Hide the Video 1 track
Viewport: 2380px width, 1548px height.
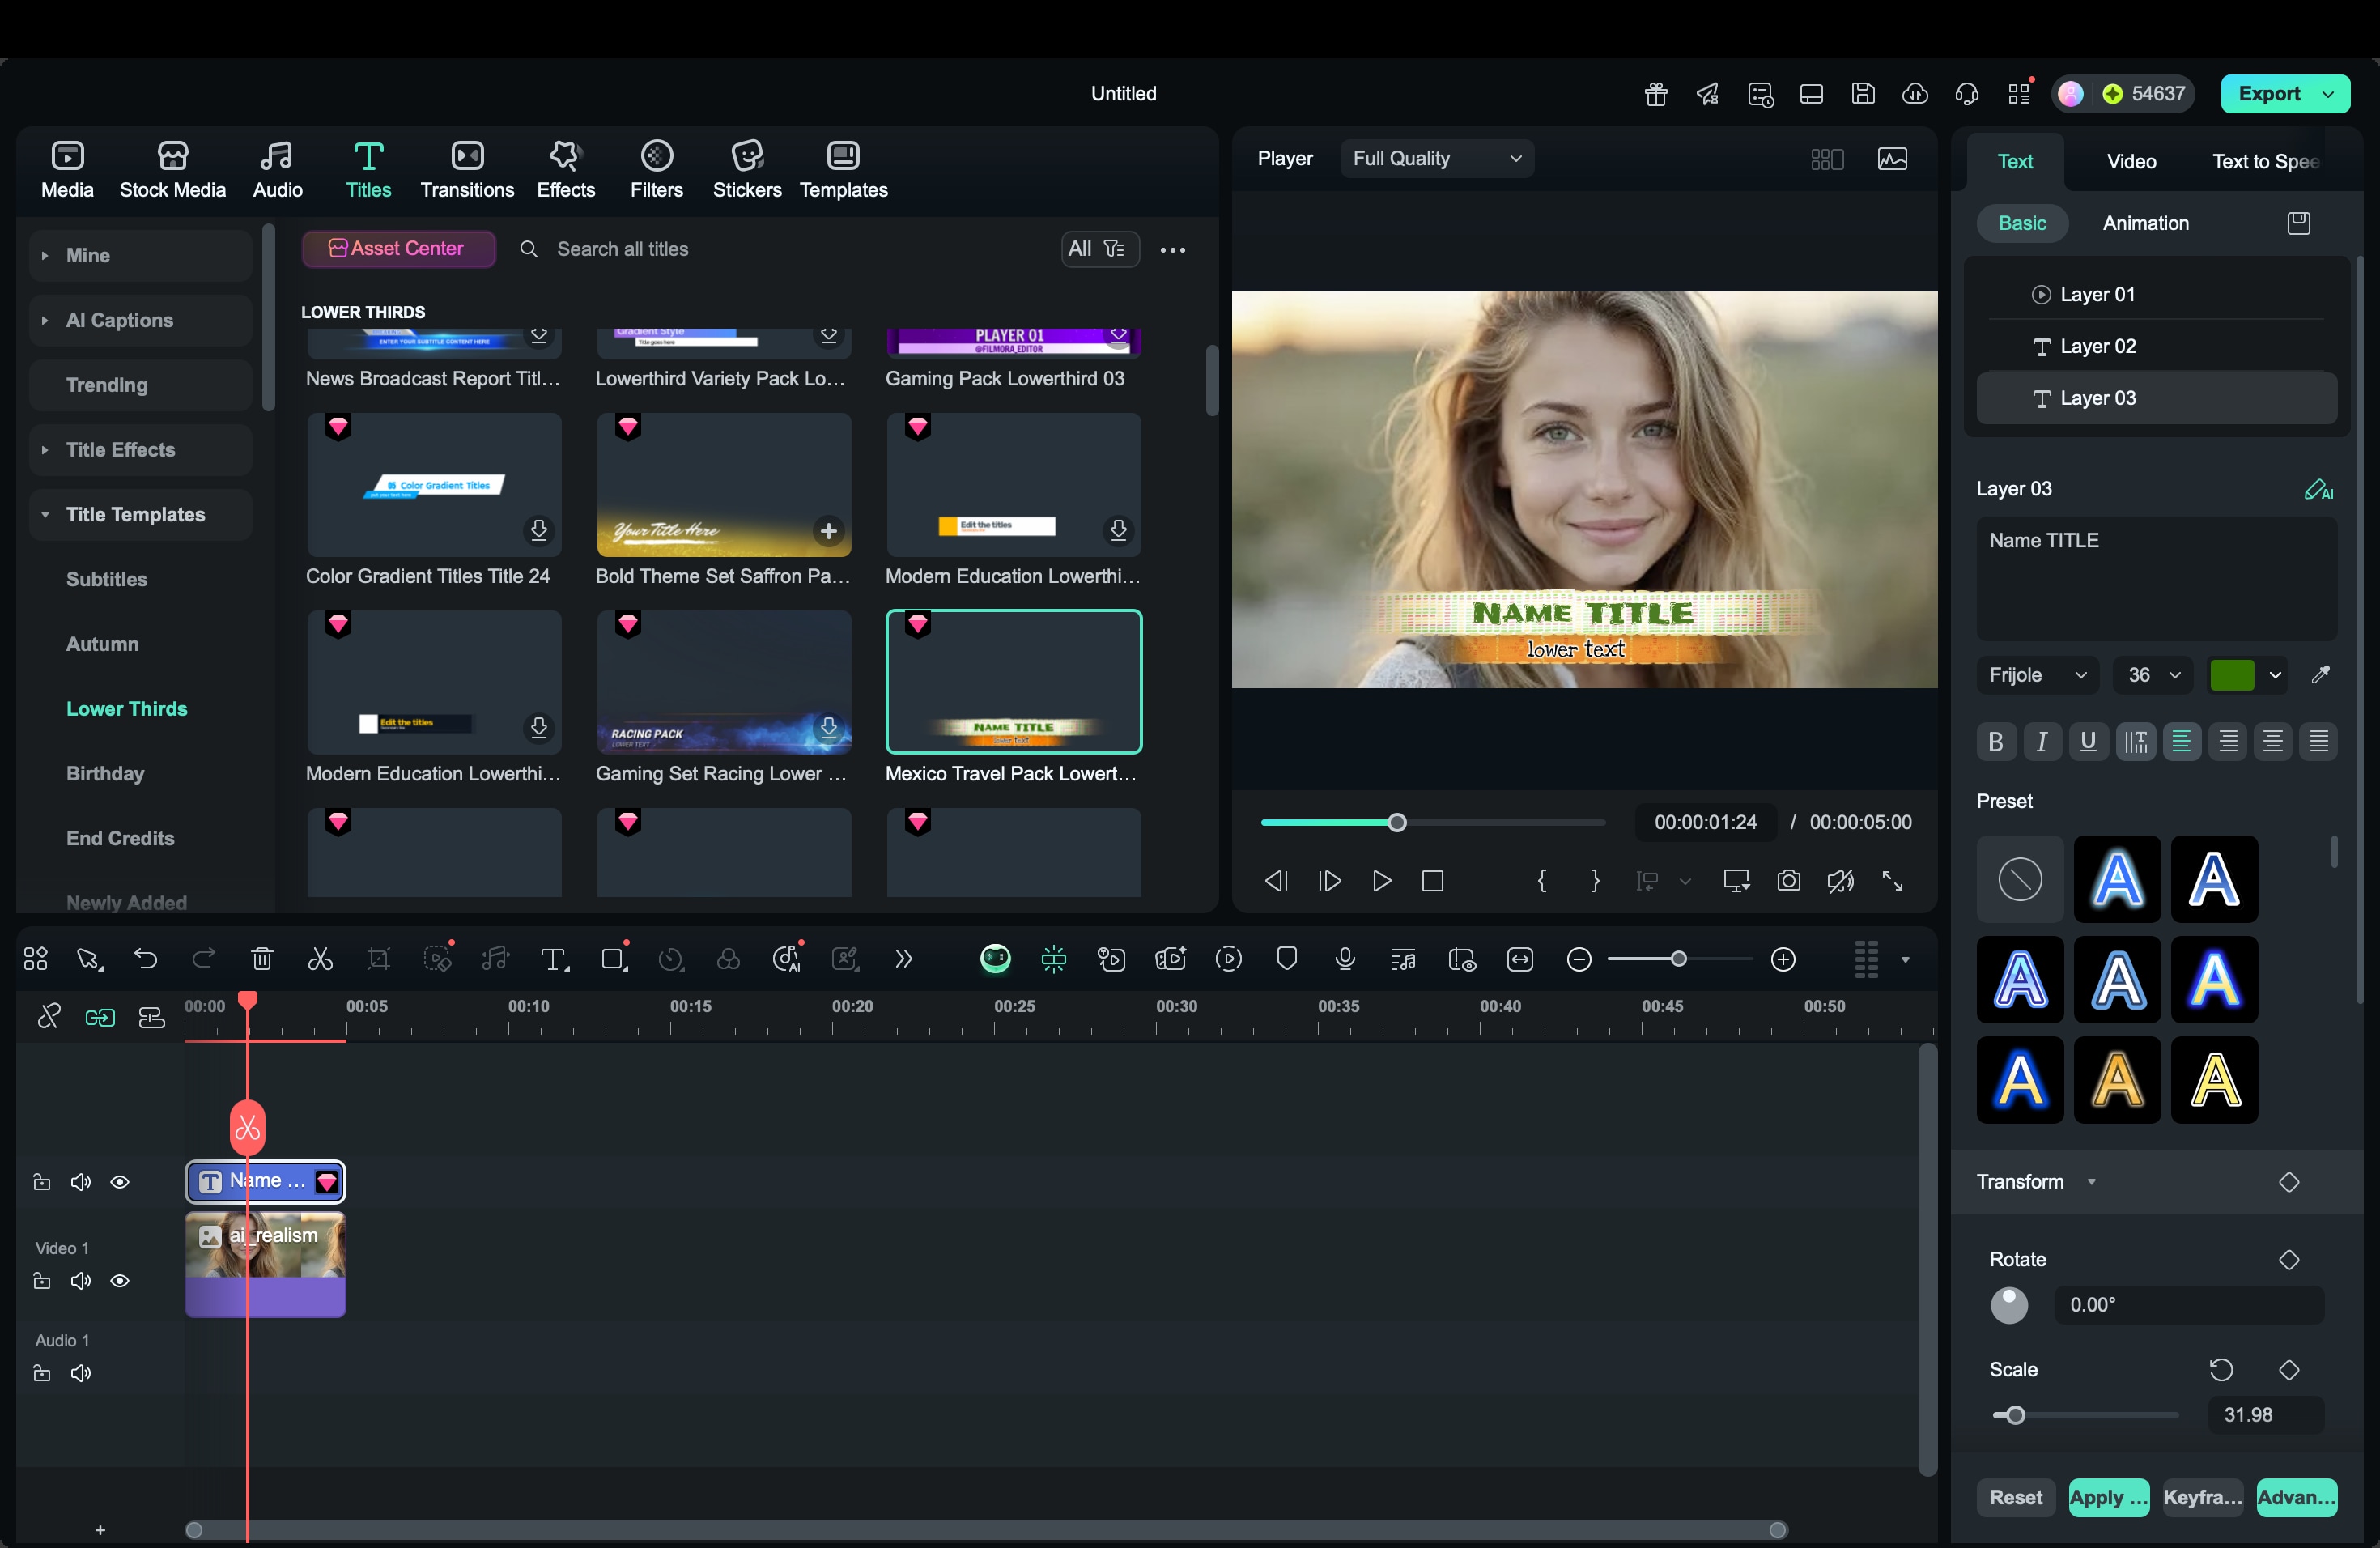click(120, 1281)
